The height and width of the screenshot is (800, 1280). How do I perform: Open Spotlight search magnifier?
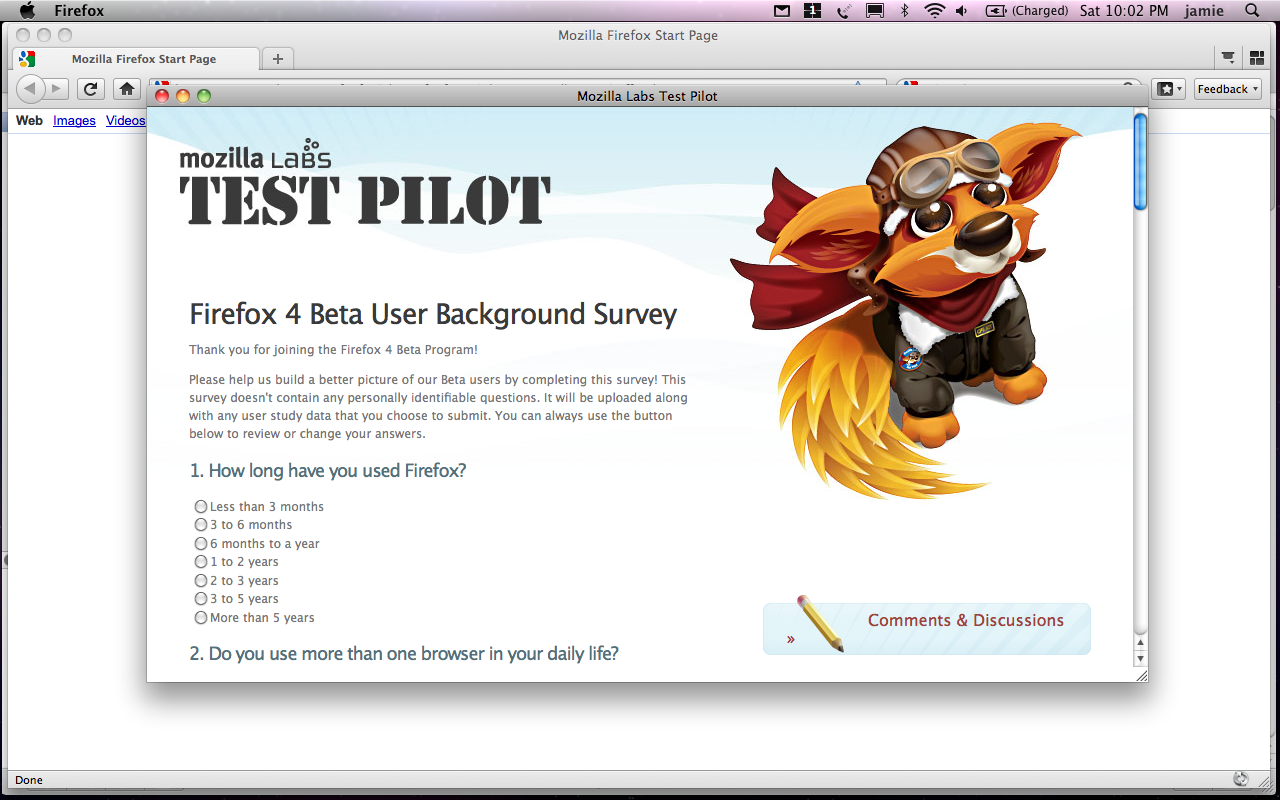click(x=1252, y=11)
